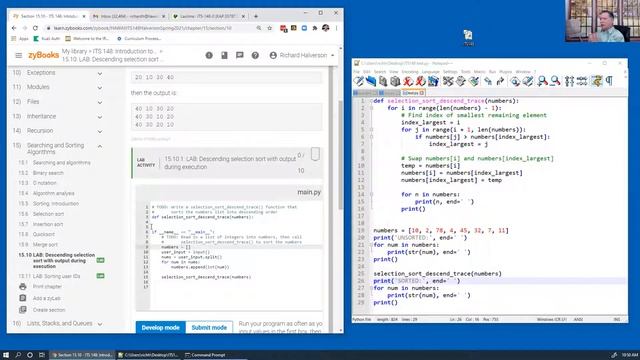Click the Zoom Out icon in Notepad++
640x360 pixels.
tap(555, 81)
